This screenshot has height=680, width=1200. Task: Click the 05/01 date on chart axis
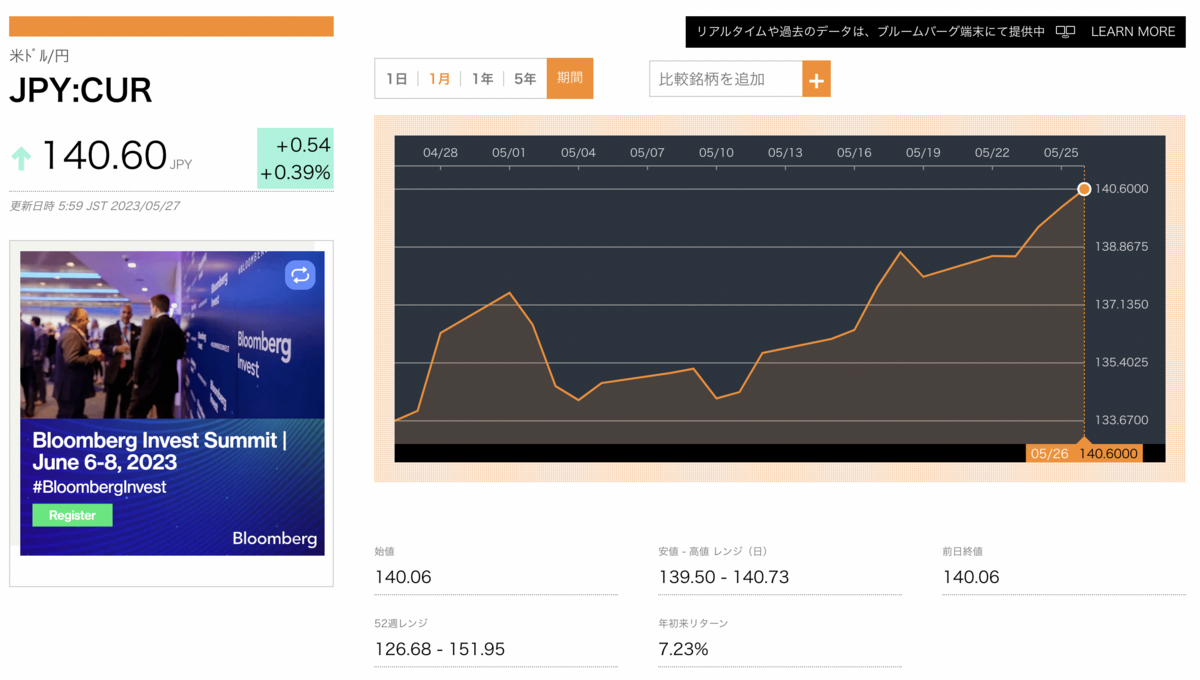(509, 153)
